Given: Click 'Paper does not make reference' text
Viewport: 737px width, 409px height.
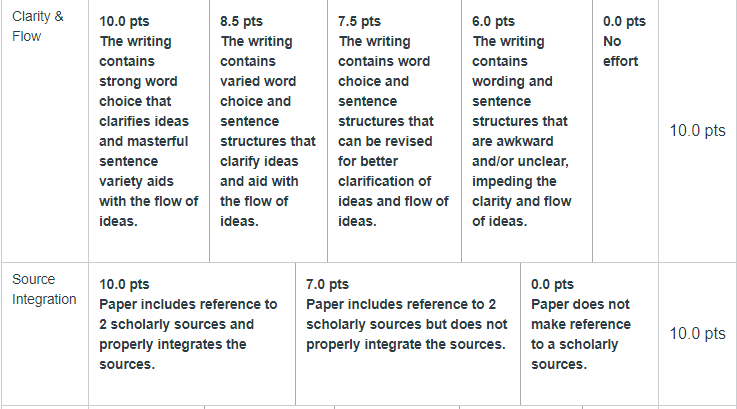Looking at the screenshot, I should pyautogui.click(x=581, y=314).
